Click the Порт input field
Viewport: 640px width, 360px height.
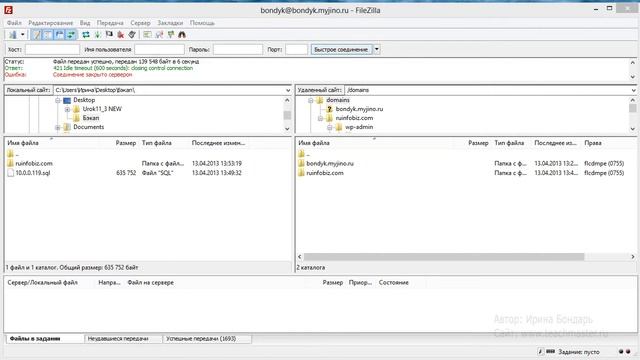coord(296,49)
